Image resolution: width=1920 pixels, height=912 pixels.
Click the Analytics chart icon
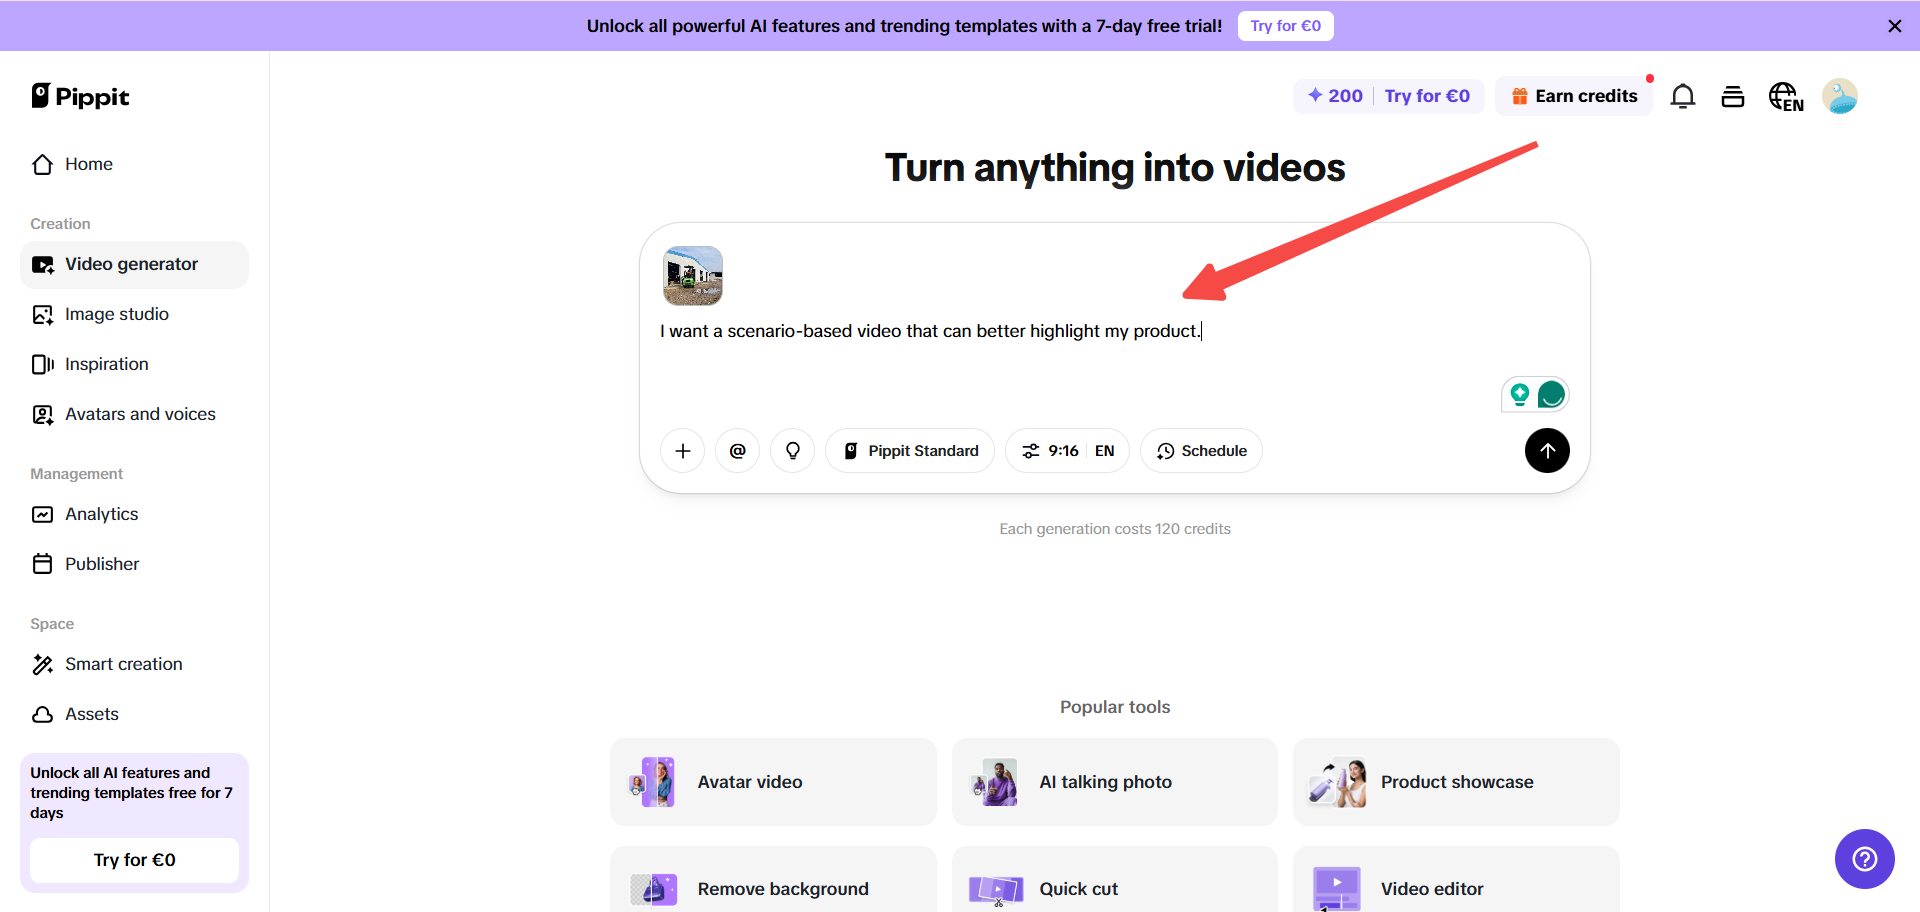point(42,514)
